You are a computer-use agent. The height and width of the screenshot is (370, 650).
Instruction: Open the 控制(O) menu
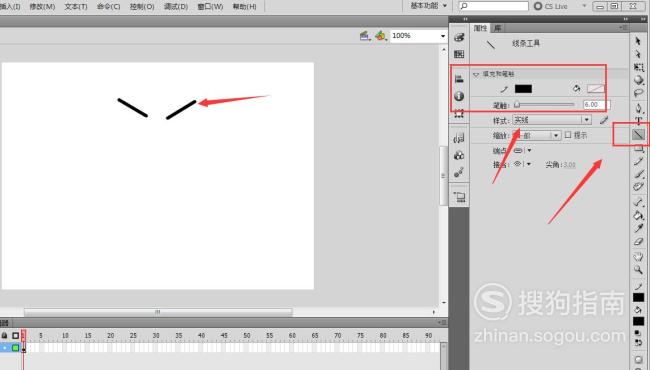(x=142, y=7)
